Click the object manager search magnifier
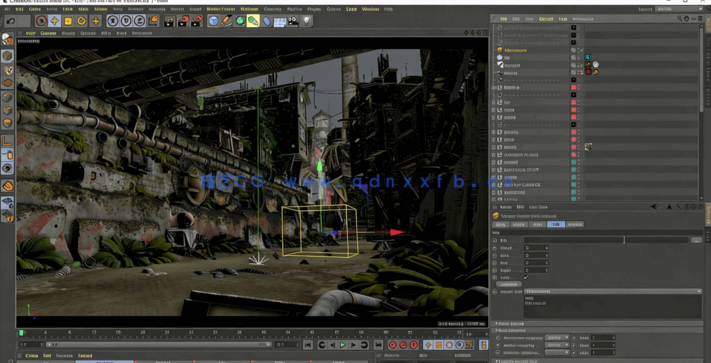The width and height of the screenshot is (711, 363). coord(679,19)
